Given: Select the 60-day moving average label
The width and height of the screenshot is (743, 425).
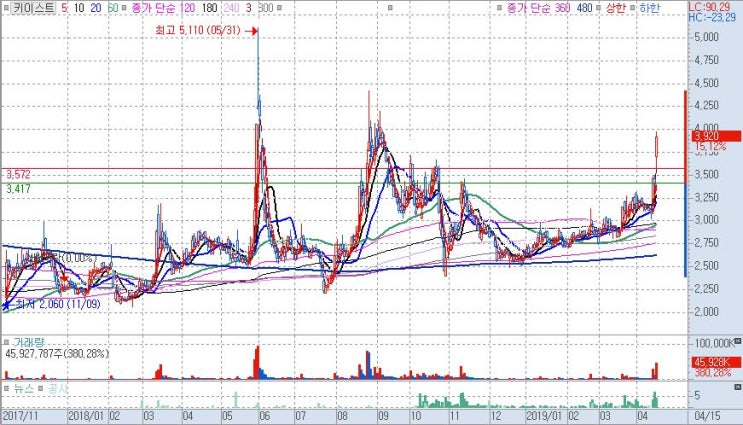Looking at the screenshot, I should coord(113,8).
